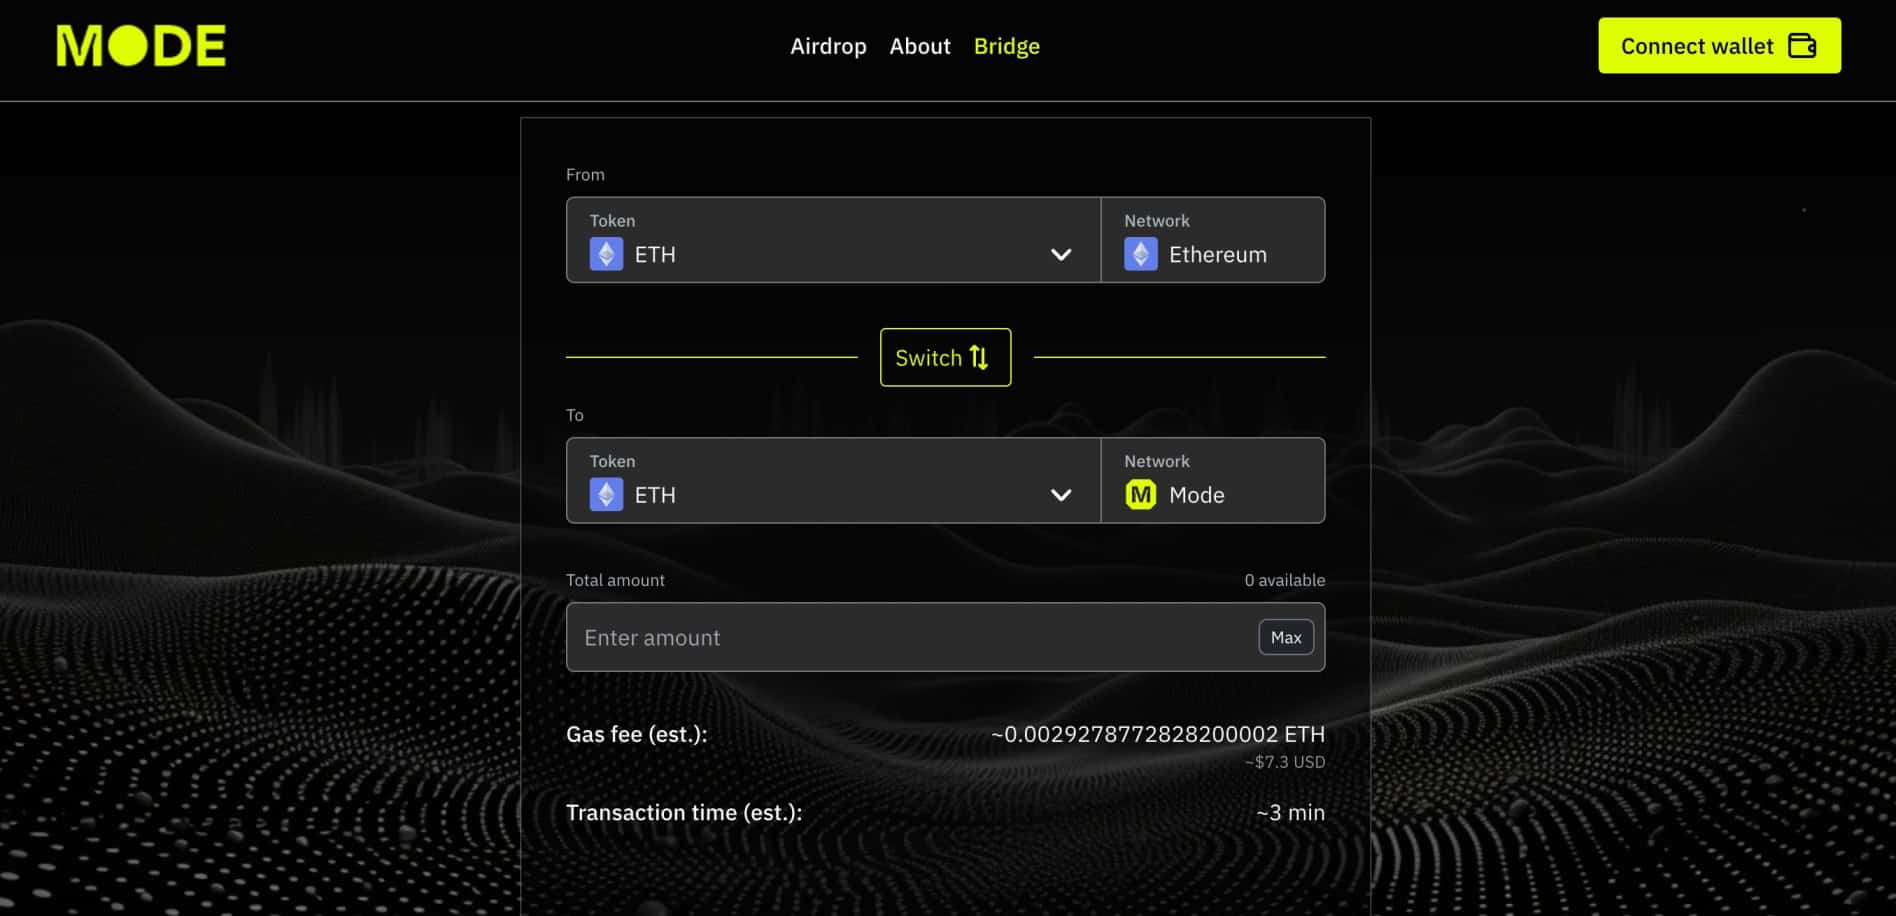Click the MODE logo in the header
The width and height of the screenshot is (1896, 916).
pyautogui.click(x=141, y=46)
